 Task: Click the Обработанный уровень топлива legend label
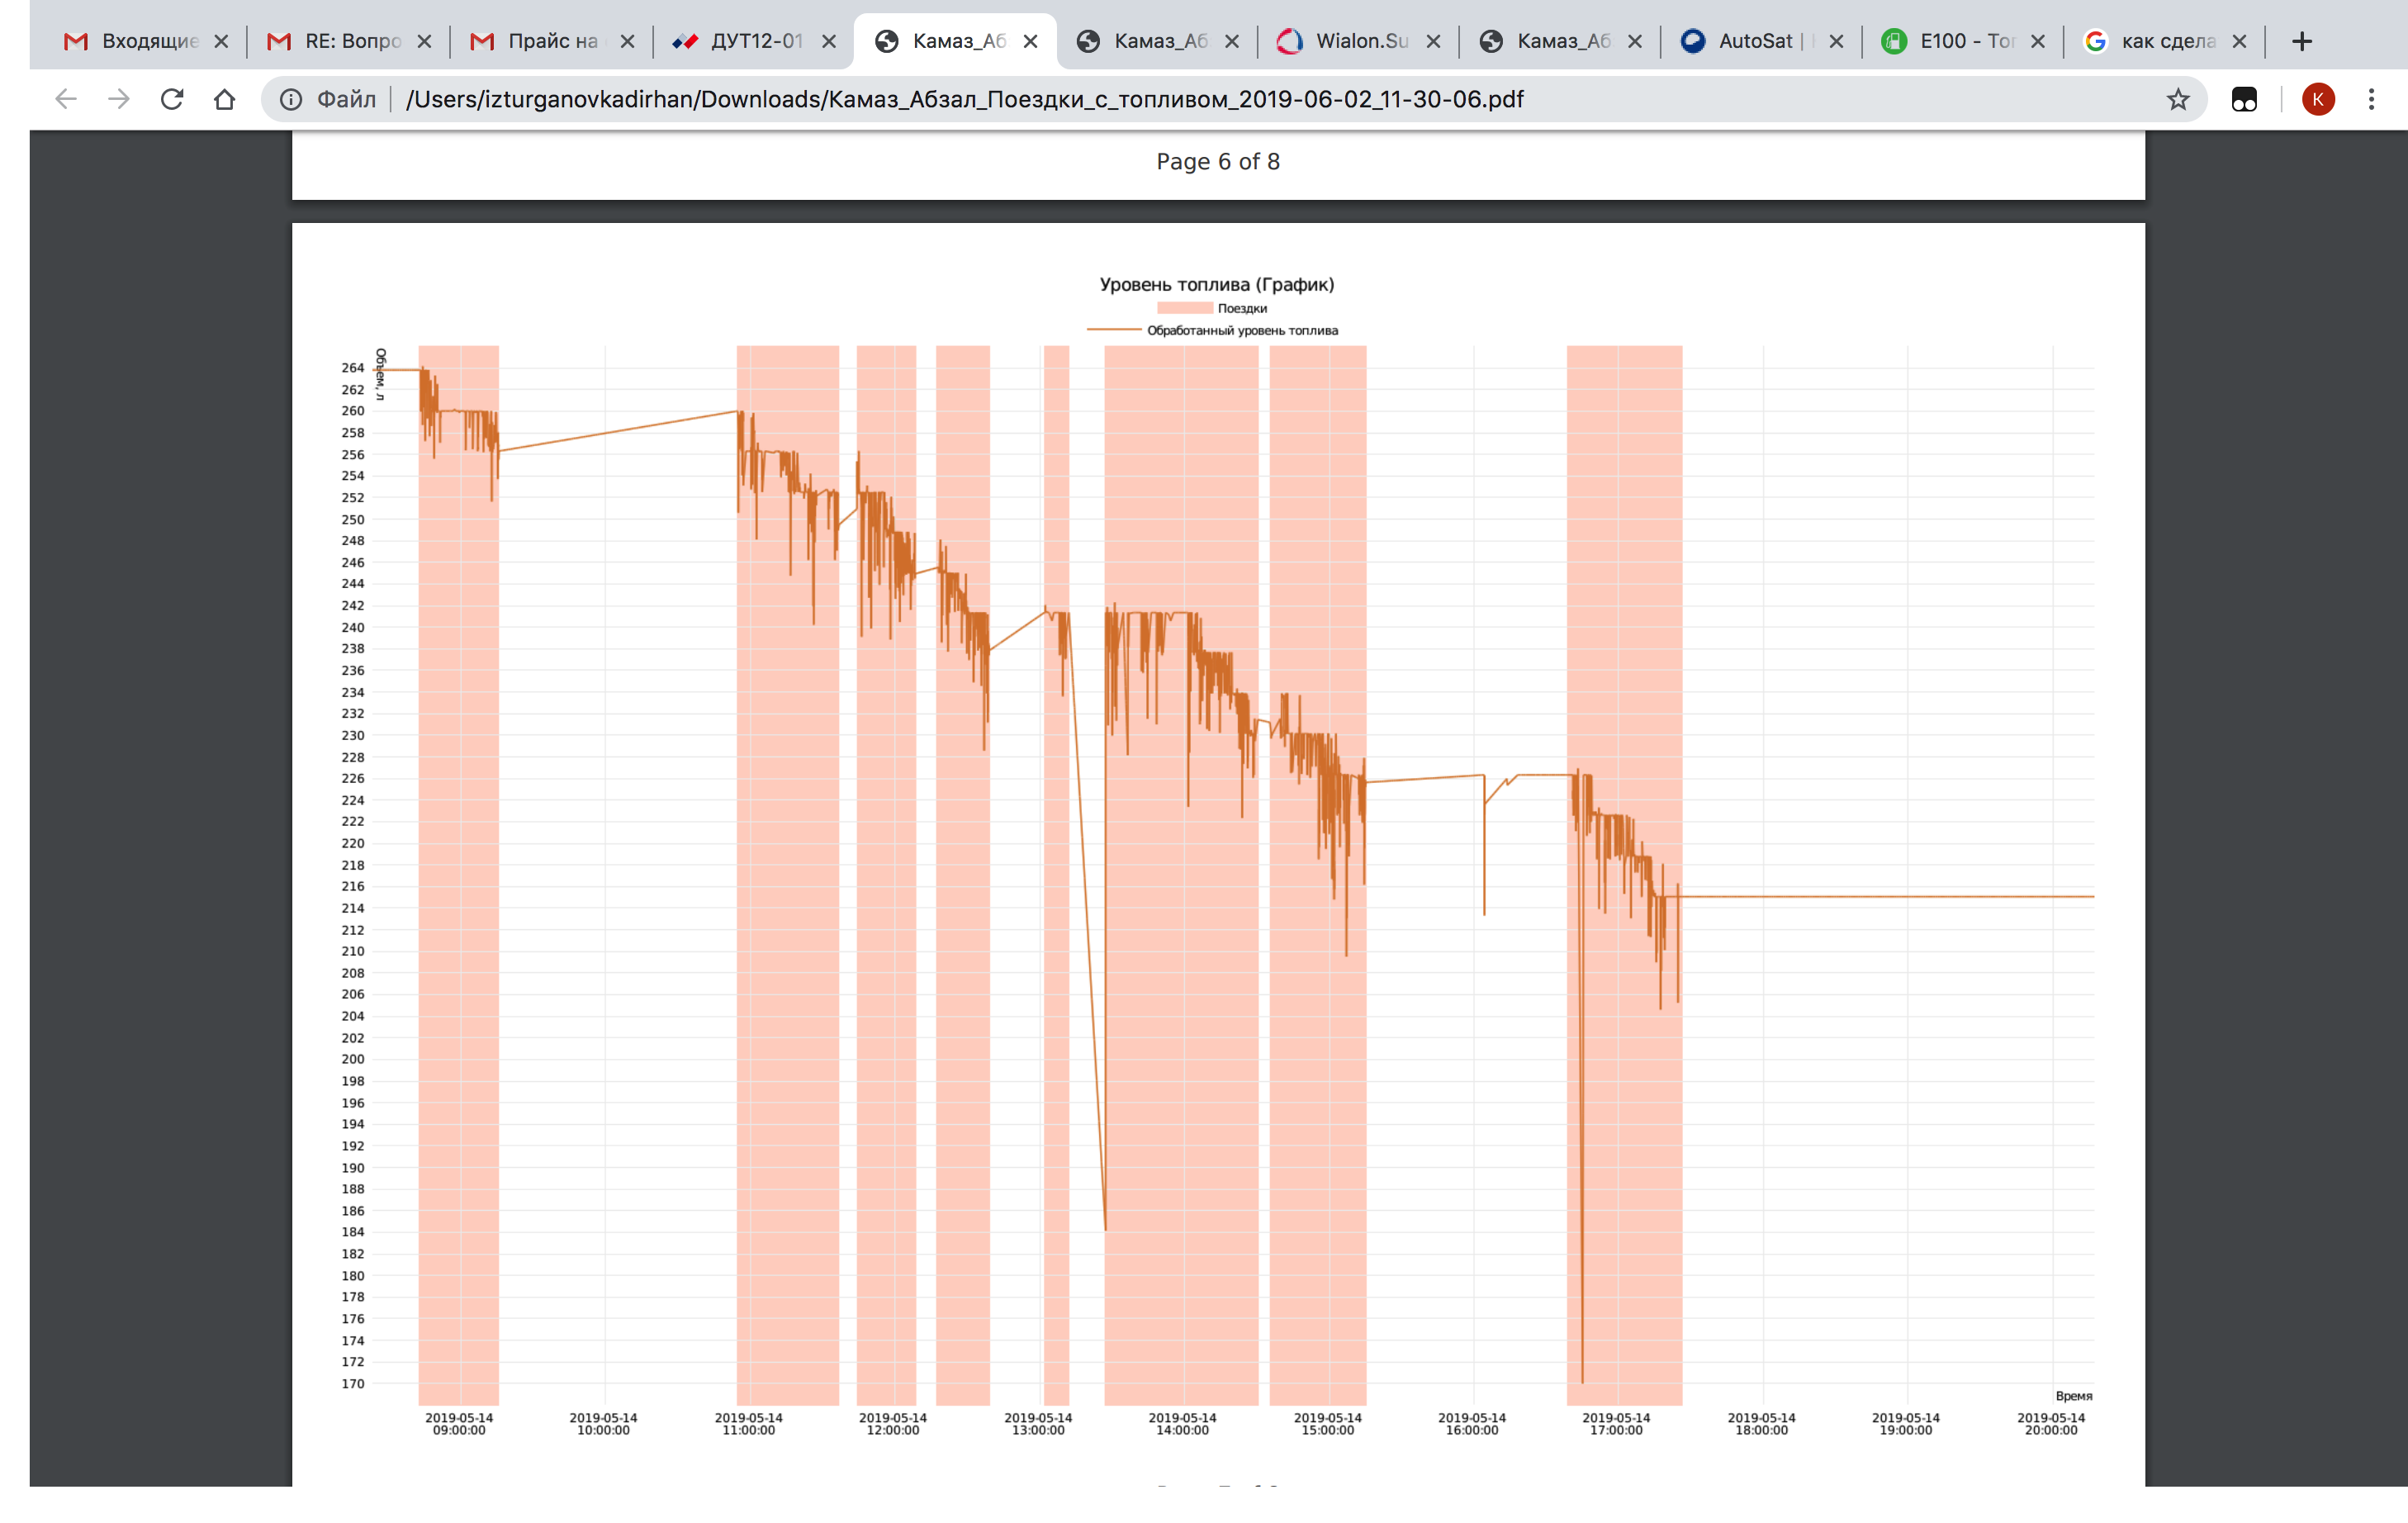coord(1242,331)
